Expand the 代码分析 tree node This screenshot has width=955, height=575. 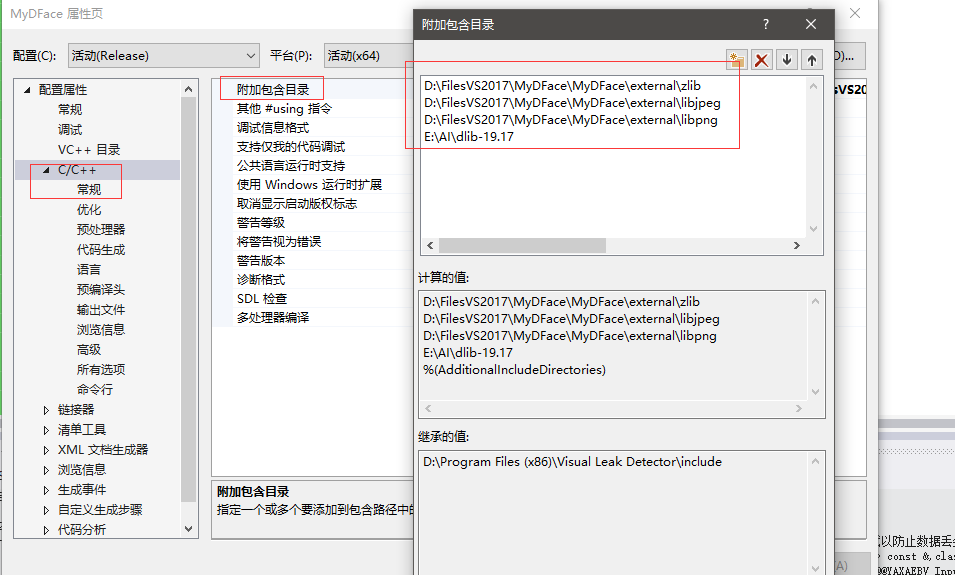[x=46, y=530]
